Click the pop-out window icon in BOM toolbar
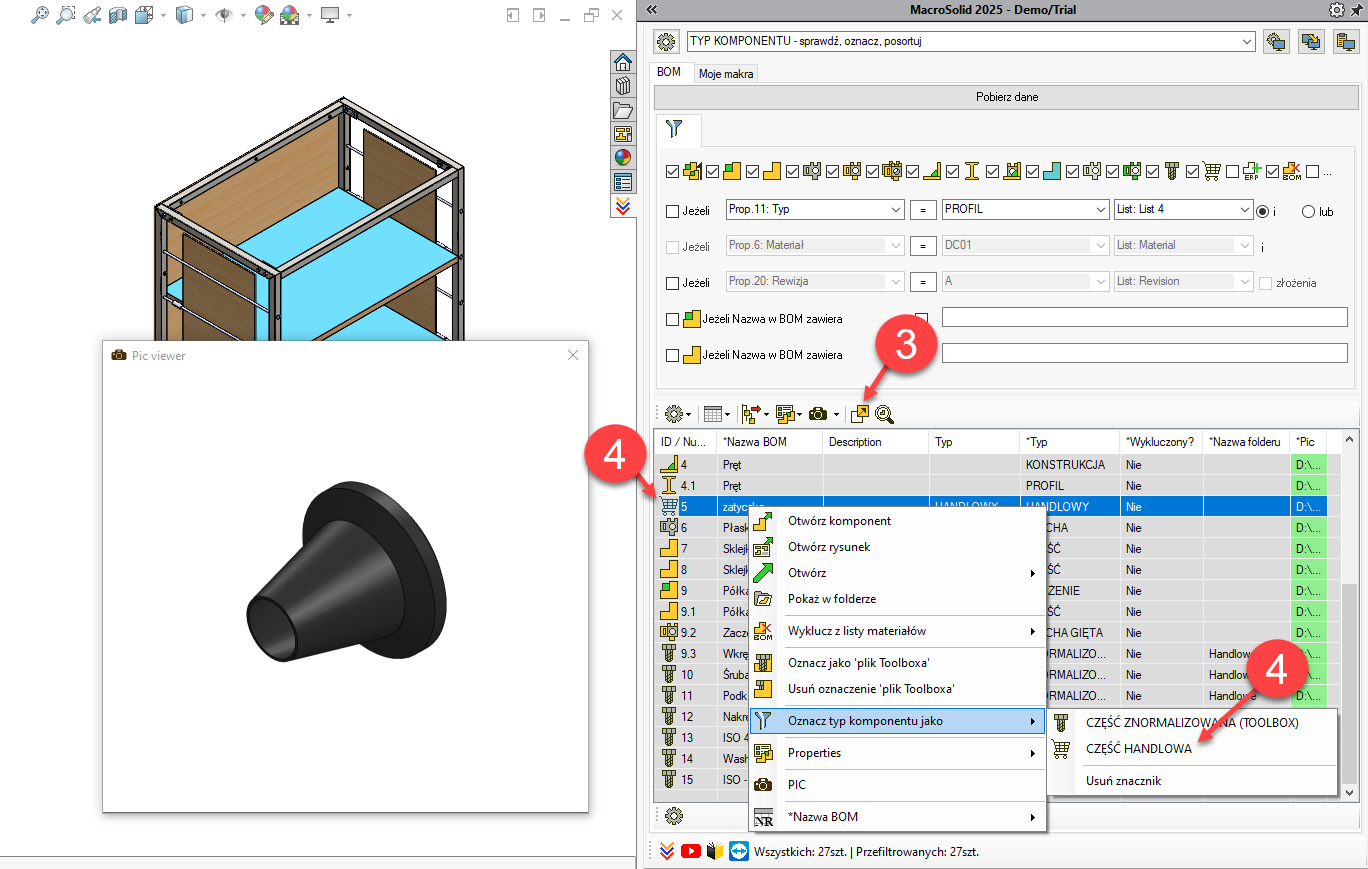 [x=860, y=414]
